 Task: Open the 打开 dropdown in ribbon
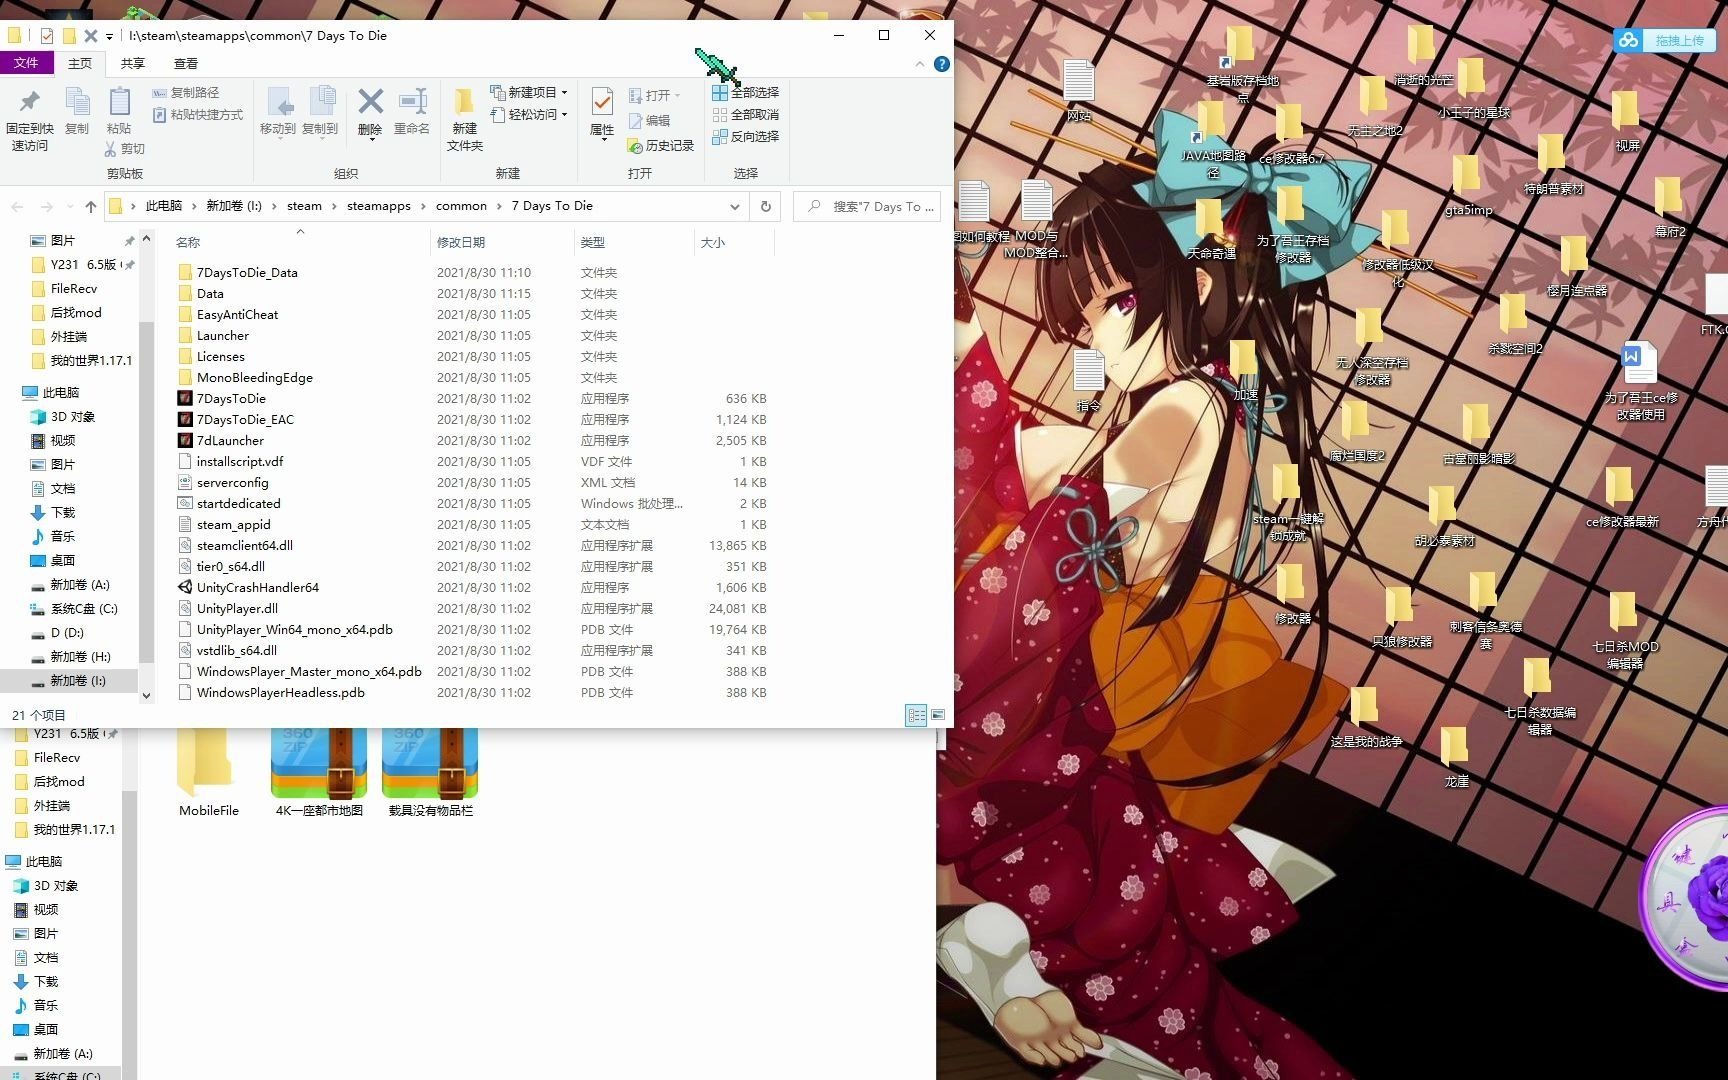(655, 95)
